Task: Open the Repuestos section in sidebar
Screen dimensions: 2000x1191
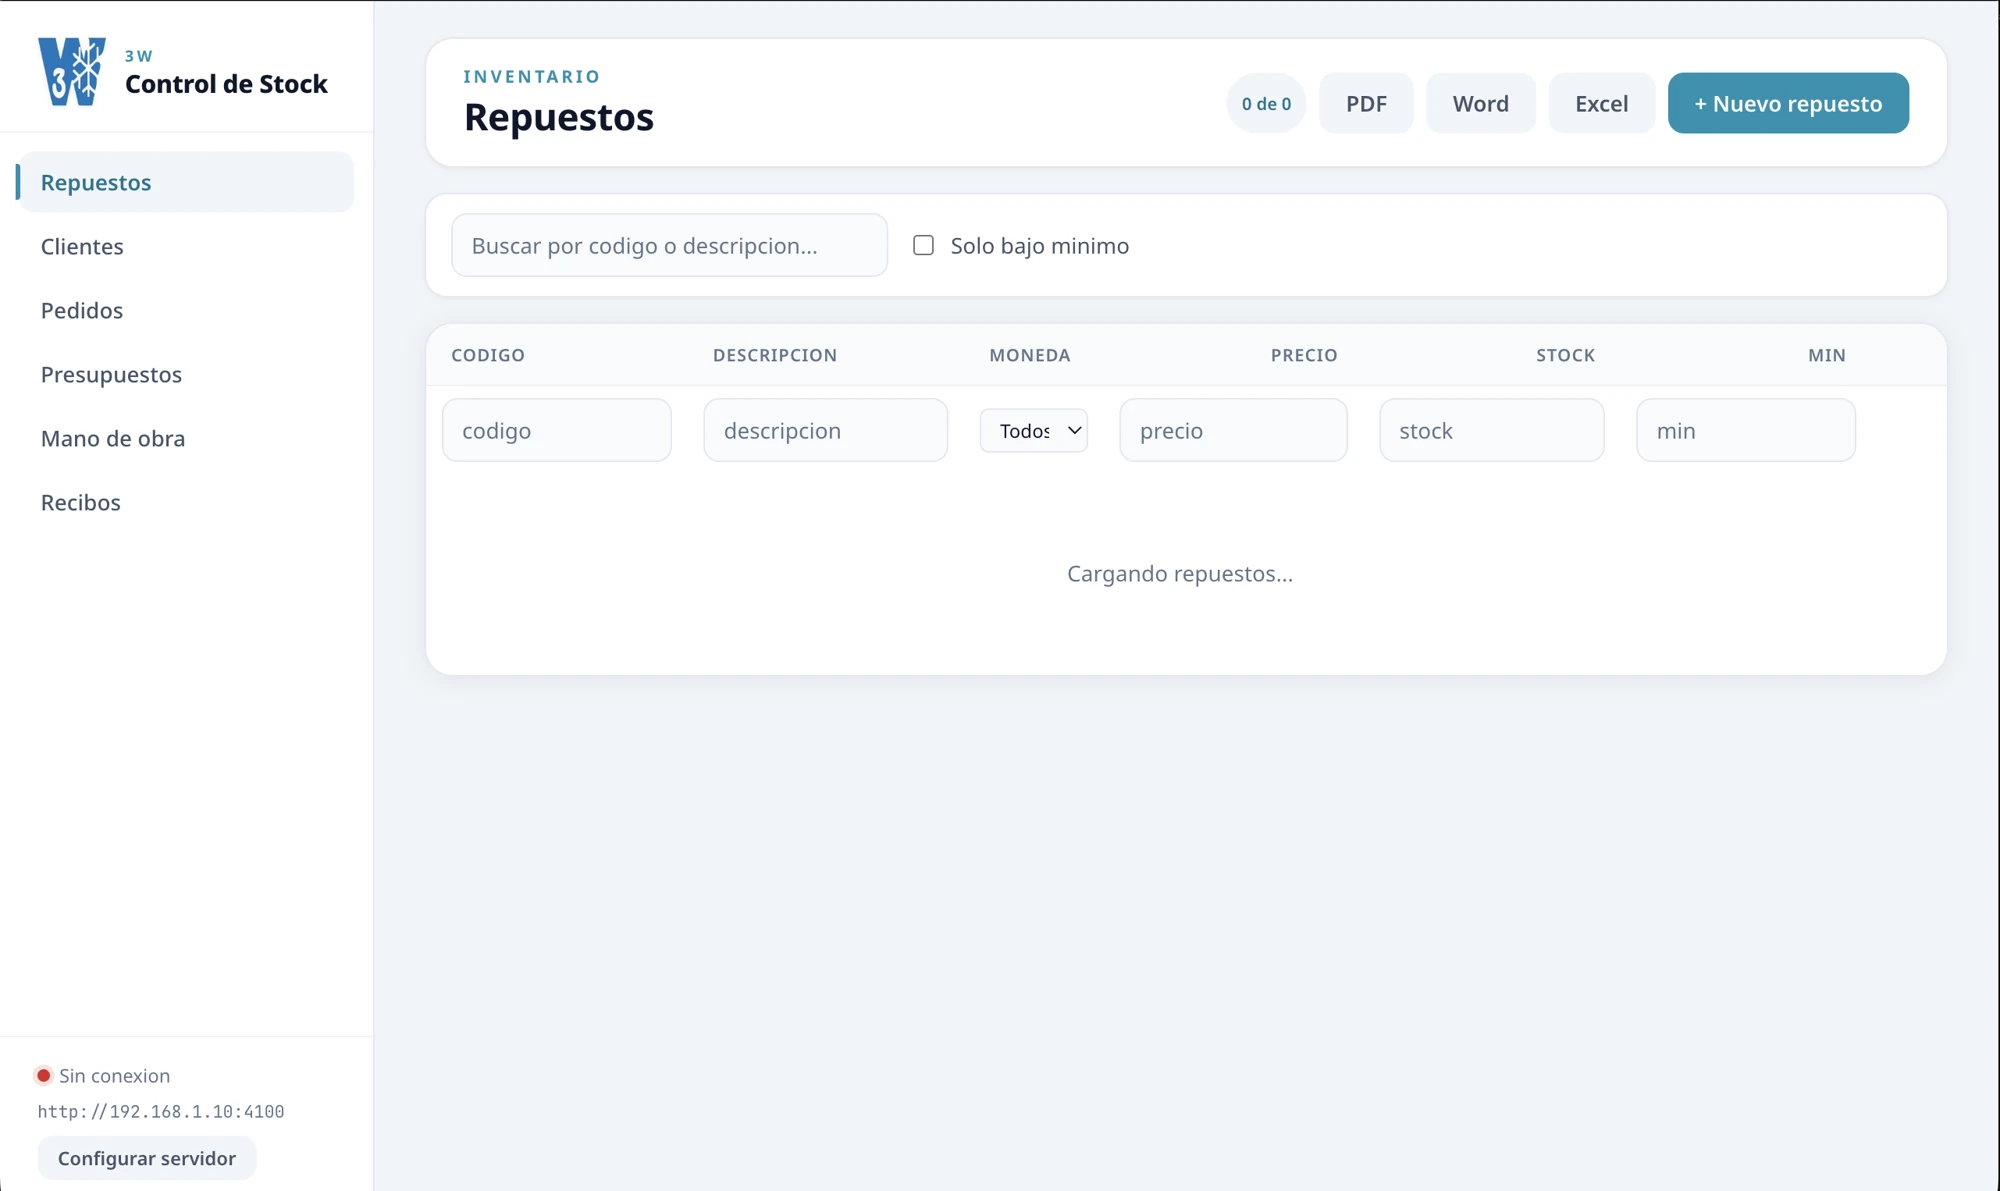Action: coord(187,182)
